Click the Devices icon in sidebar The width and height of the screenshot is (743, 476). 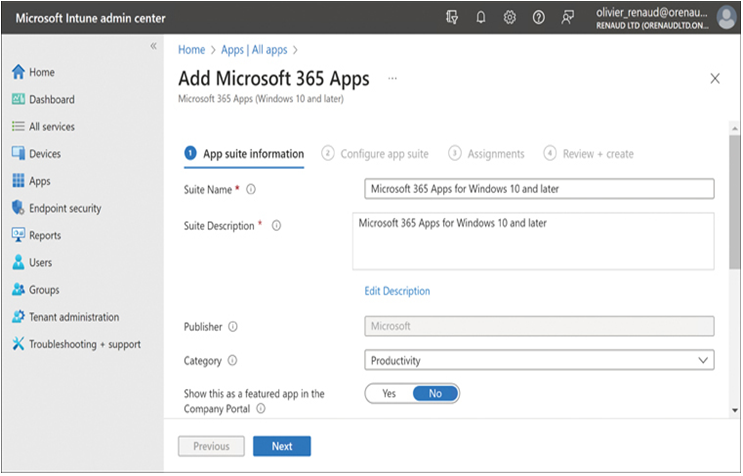pos(18,153)
